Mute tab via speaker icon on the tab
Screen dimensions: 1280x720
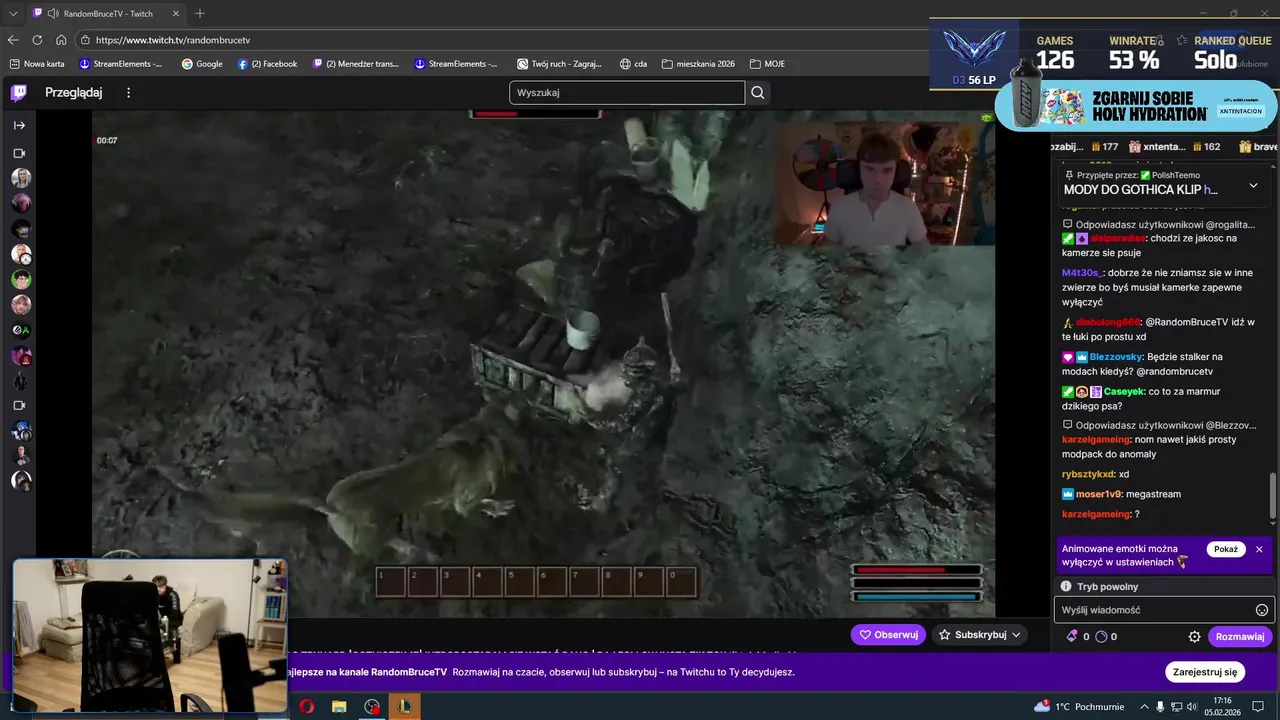(52, 14)
